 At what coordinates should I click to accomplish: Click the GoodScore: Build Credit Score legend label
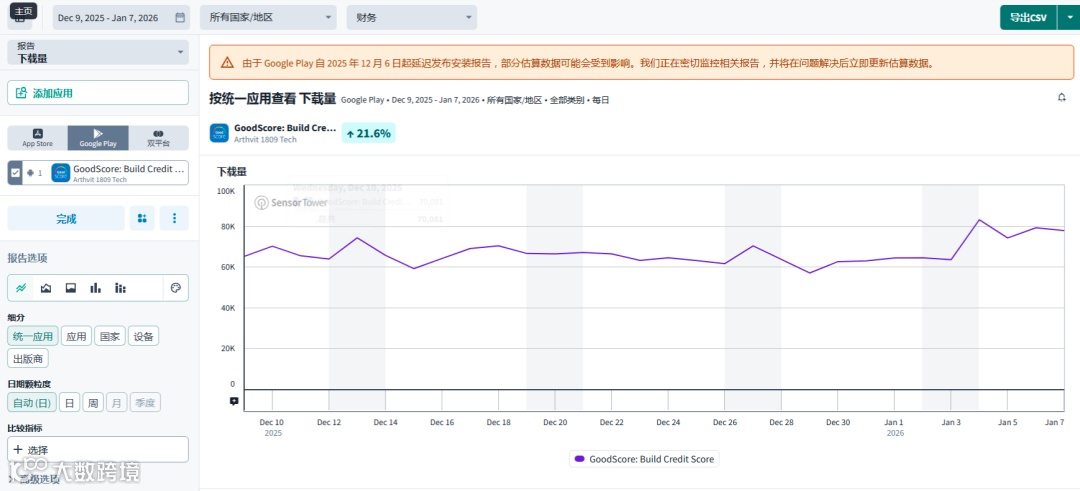coord(651,459)
